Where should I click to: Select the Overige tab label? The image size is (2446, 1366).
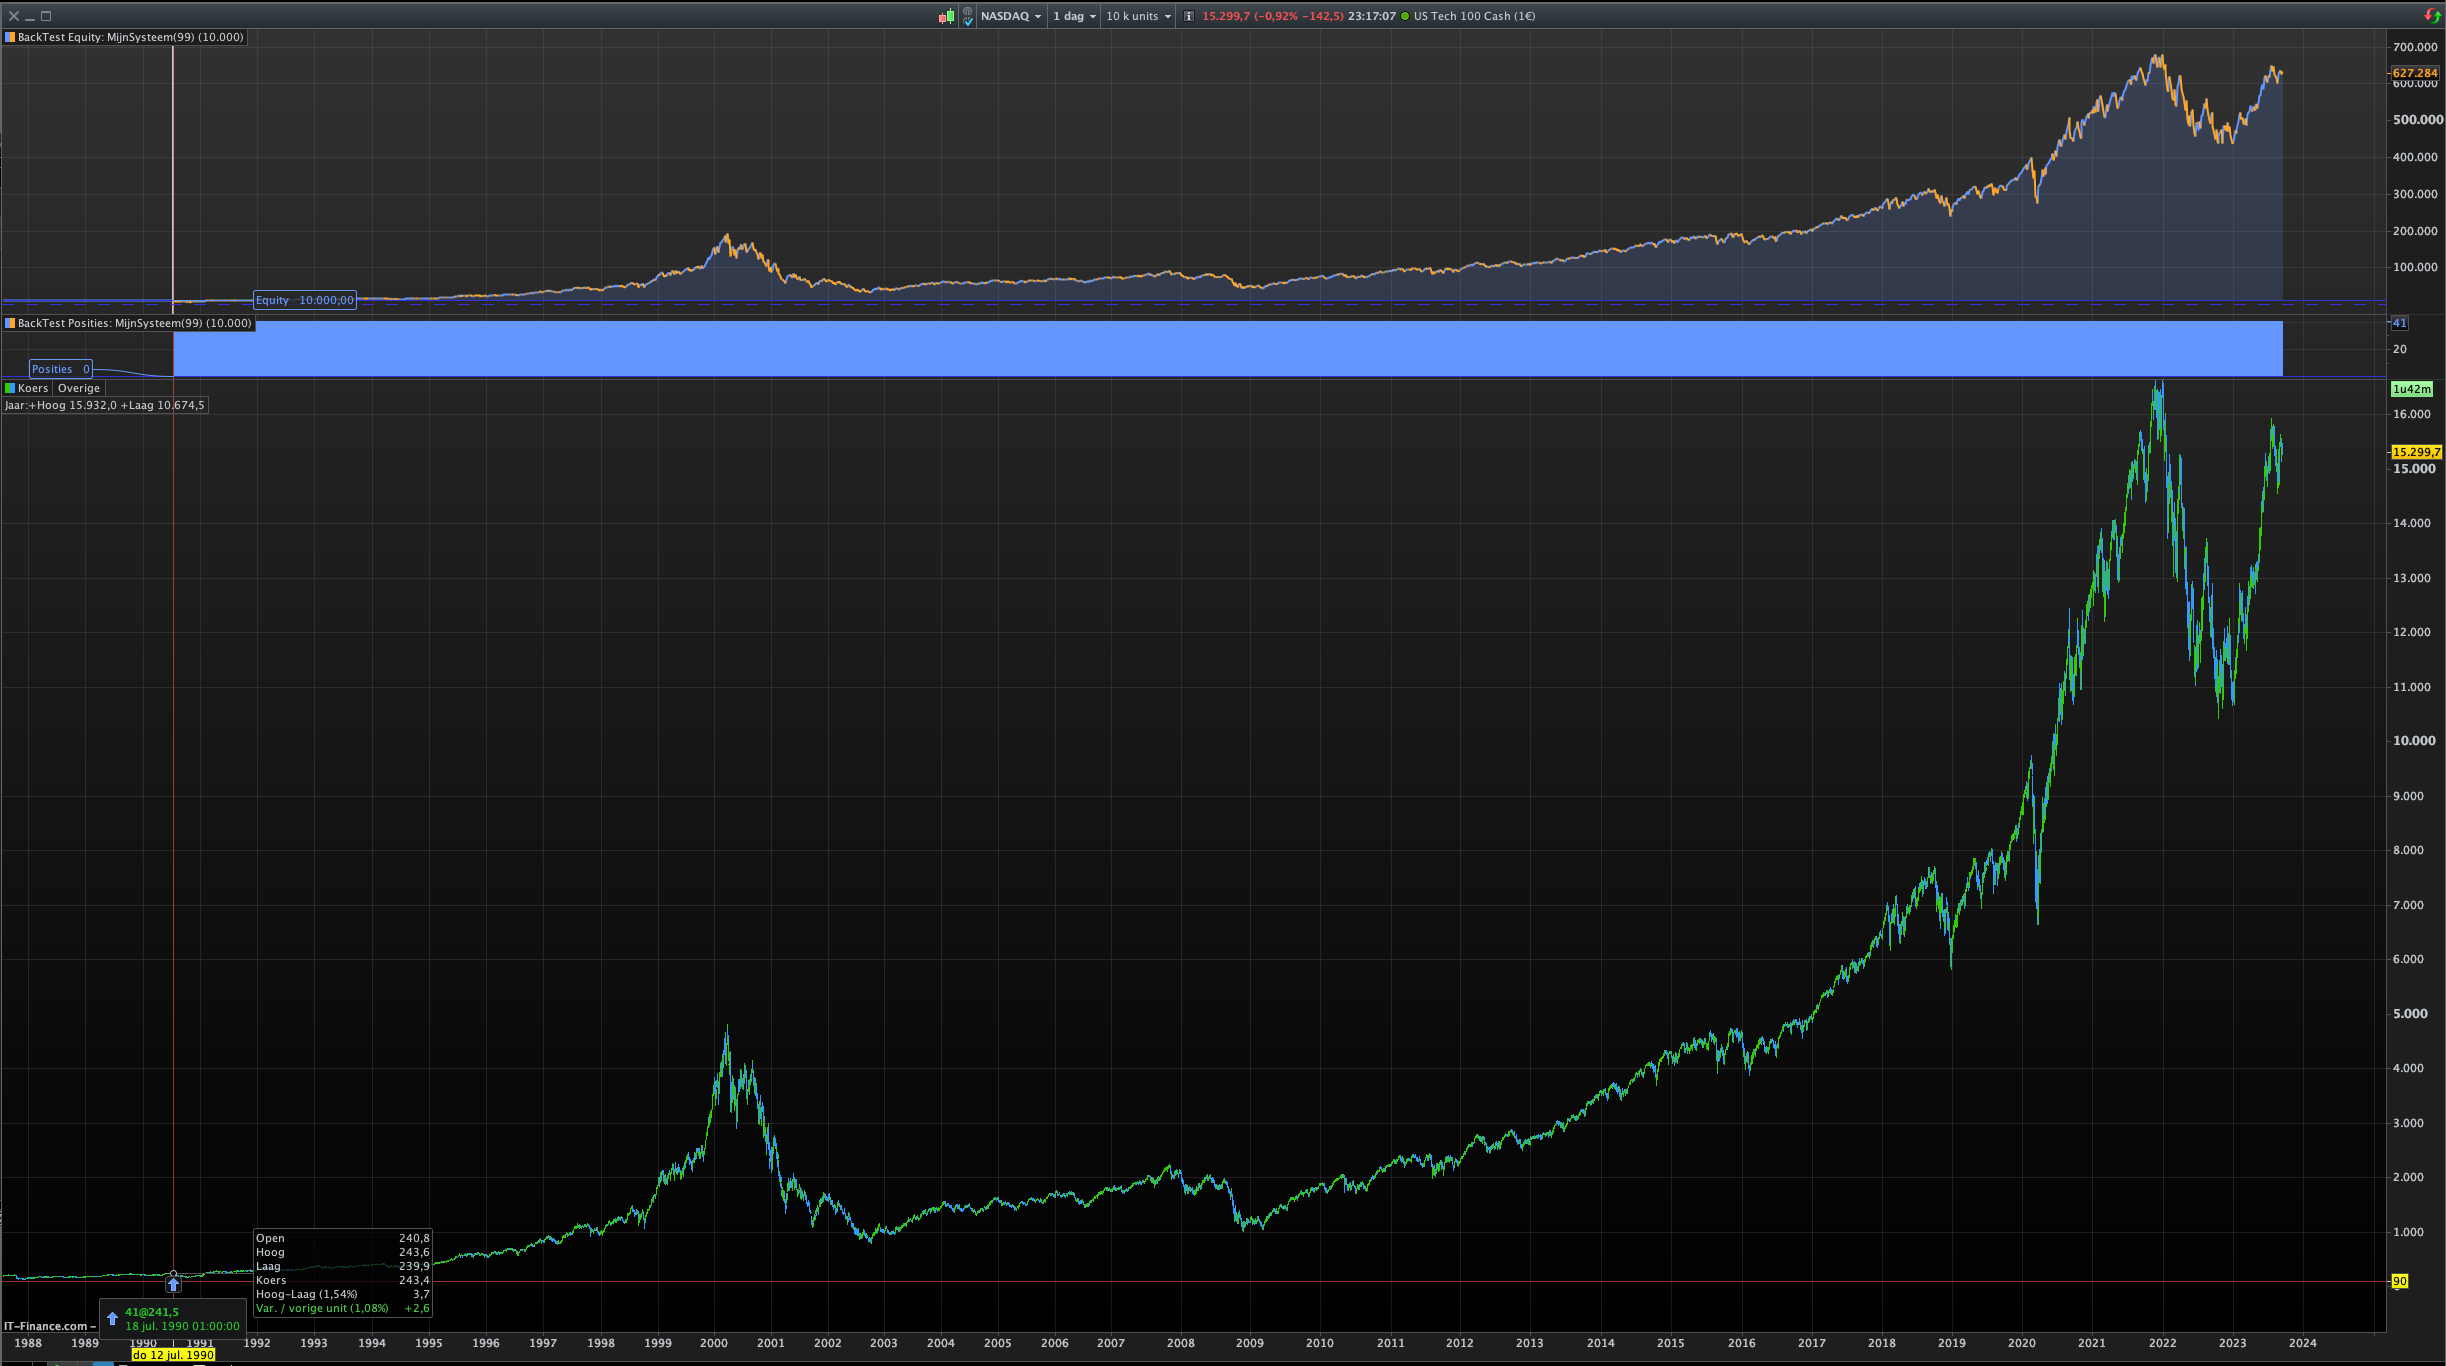click(x=79, y=388)
